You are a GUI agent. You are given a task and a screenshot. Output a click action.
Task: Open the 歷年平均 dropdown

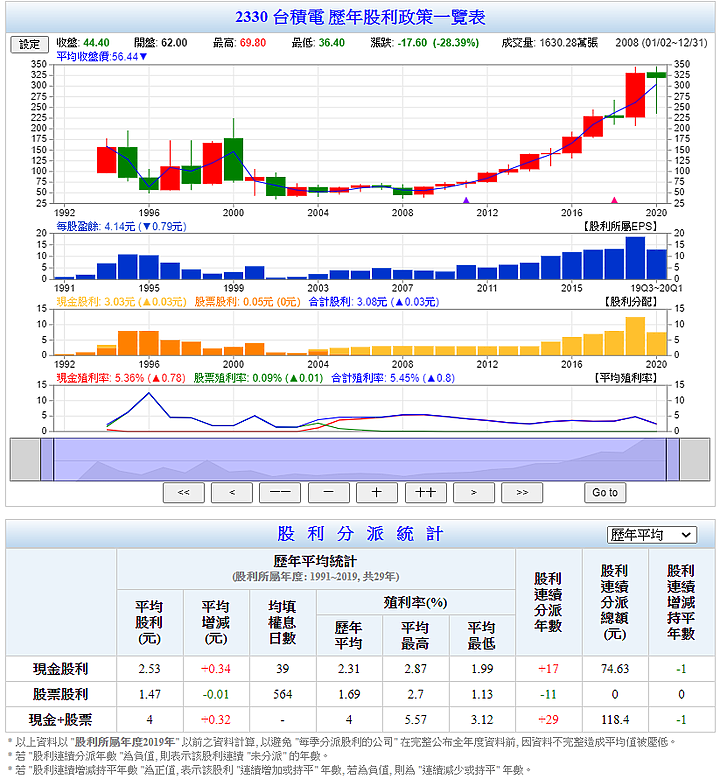[651, 535]
